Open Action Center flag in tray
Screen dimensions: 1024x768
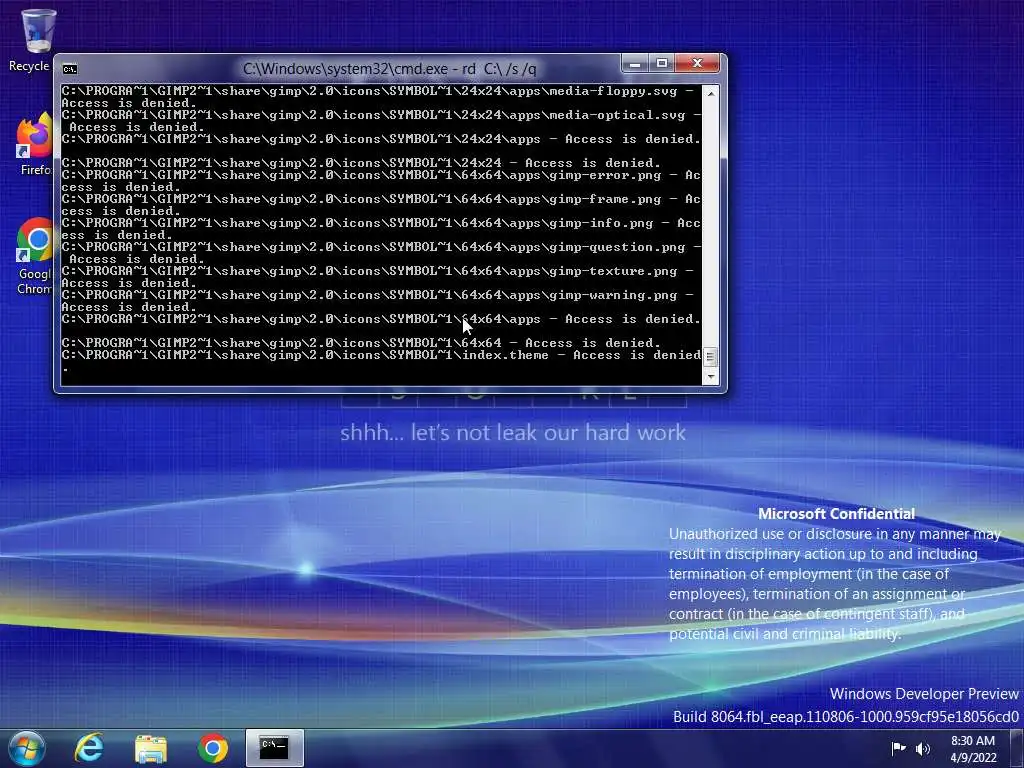[899, 748]
